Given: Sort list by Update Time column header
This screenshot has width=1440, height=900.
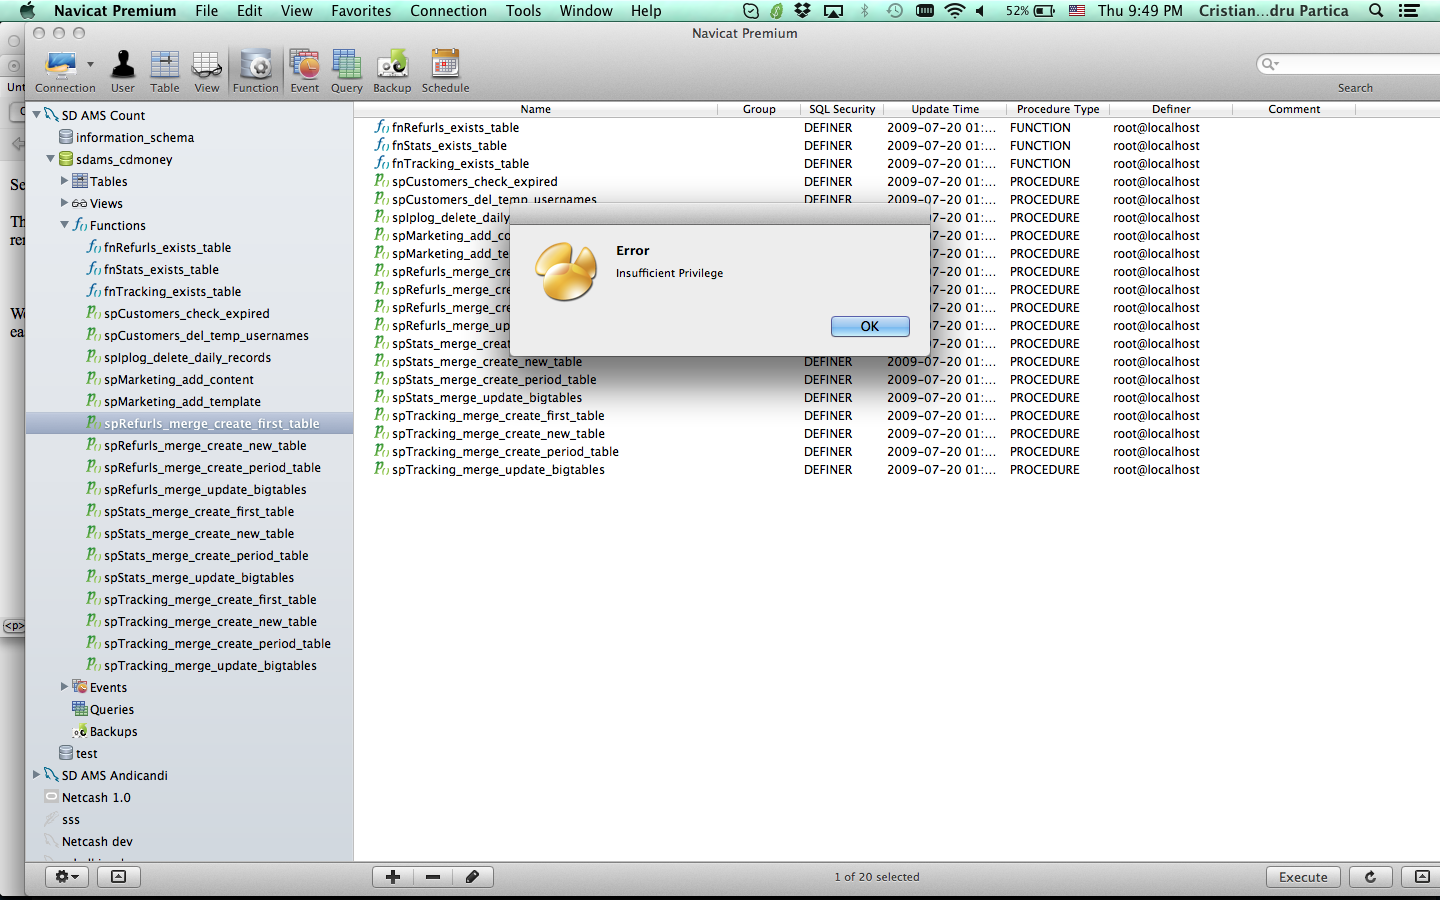Looking at the screenshot, I should point(945,109).
